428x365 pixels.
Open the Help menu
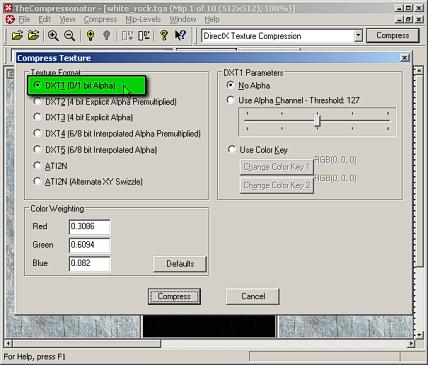pos(212,20)
